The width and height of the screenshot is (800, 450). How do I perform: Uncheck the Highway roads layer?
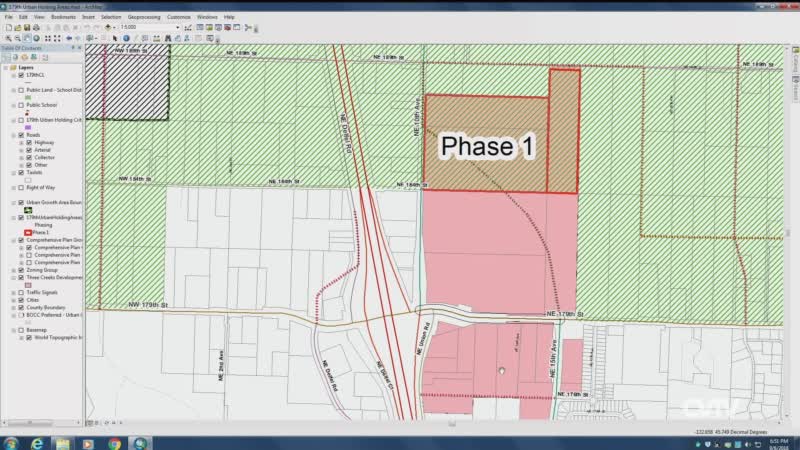click(x=29, y=142)
